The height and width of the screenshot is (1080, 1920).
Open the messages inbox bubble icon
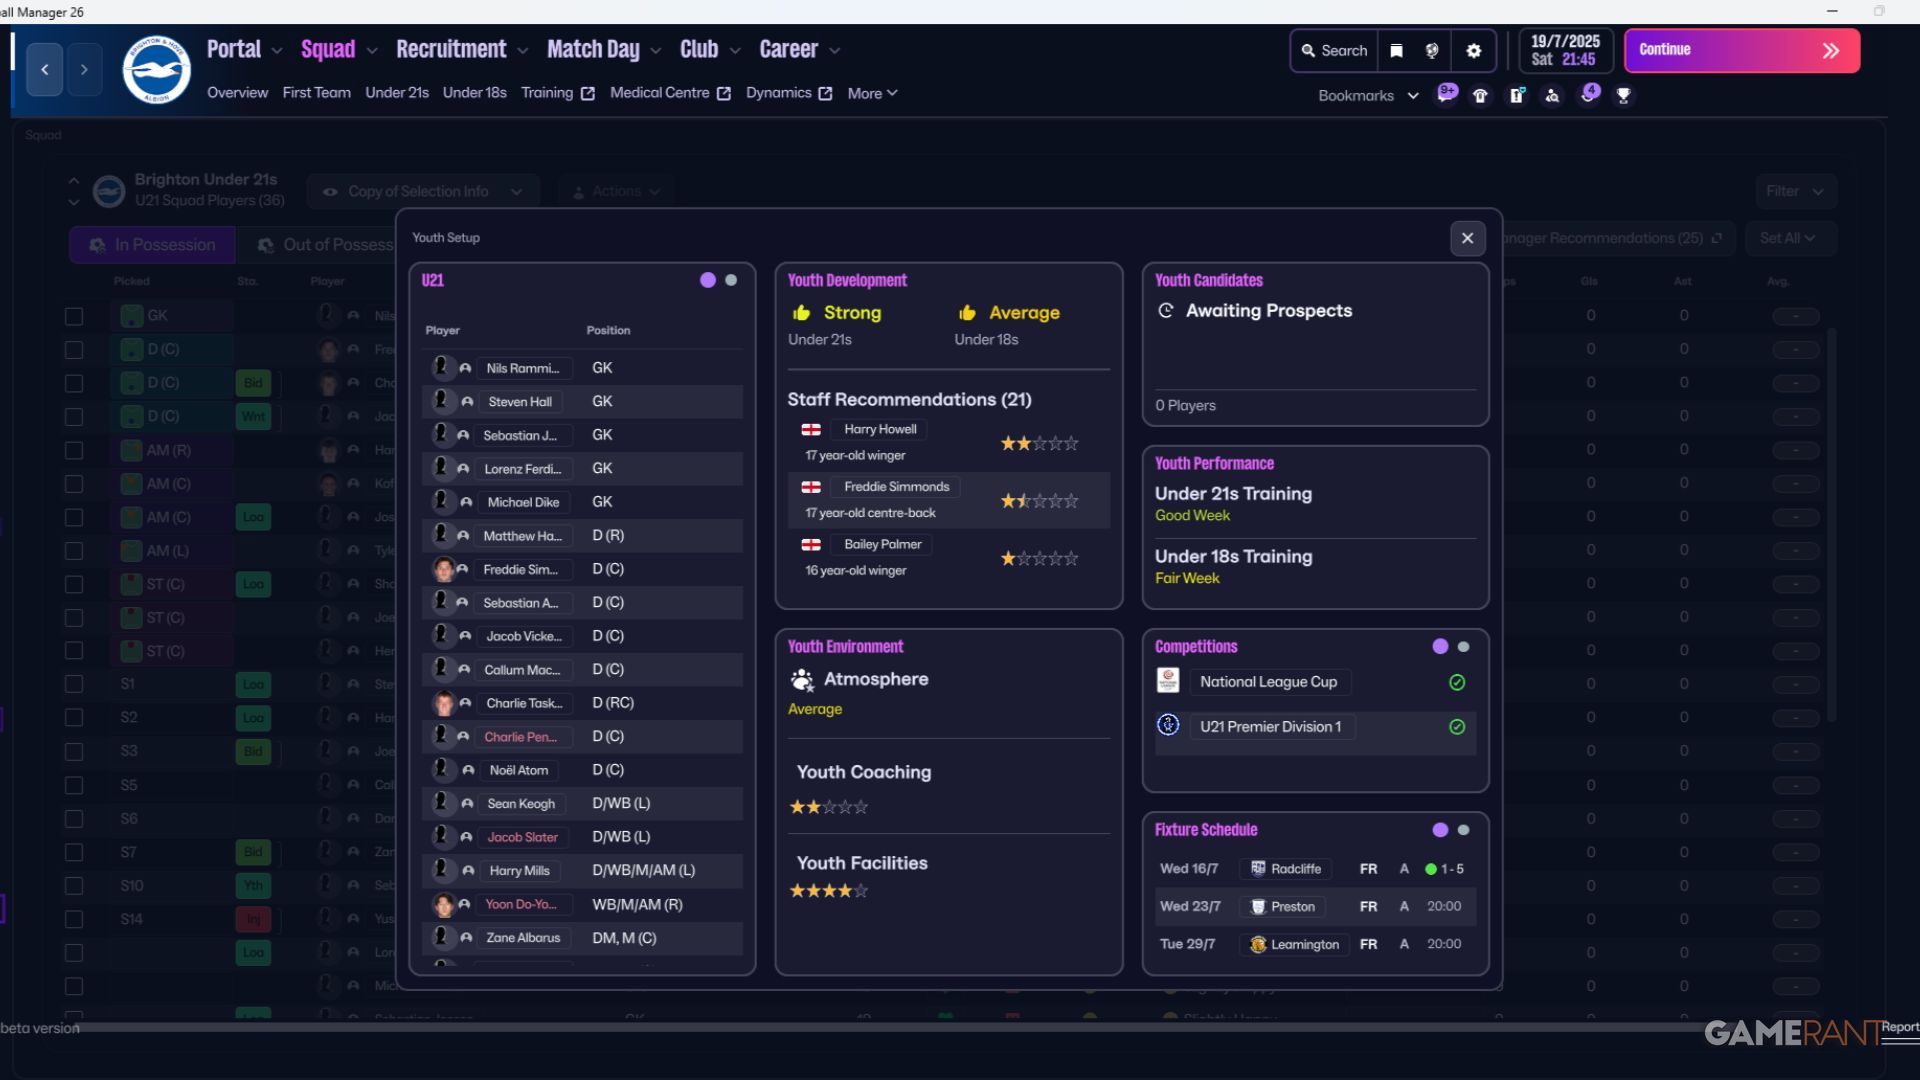pos(1446,94)
